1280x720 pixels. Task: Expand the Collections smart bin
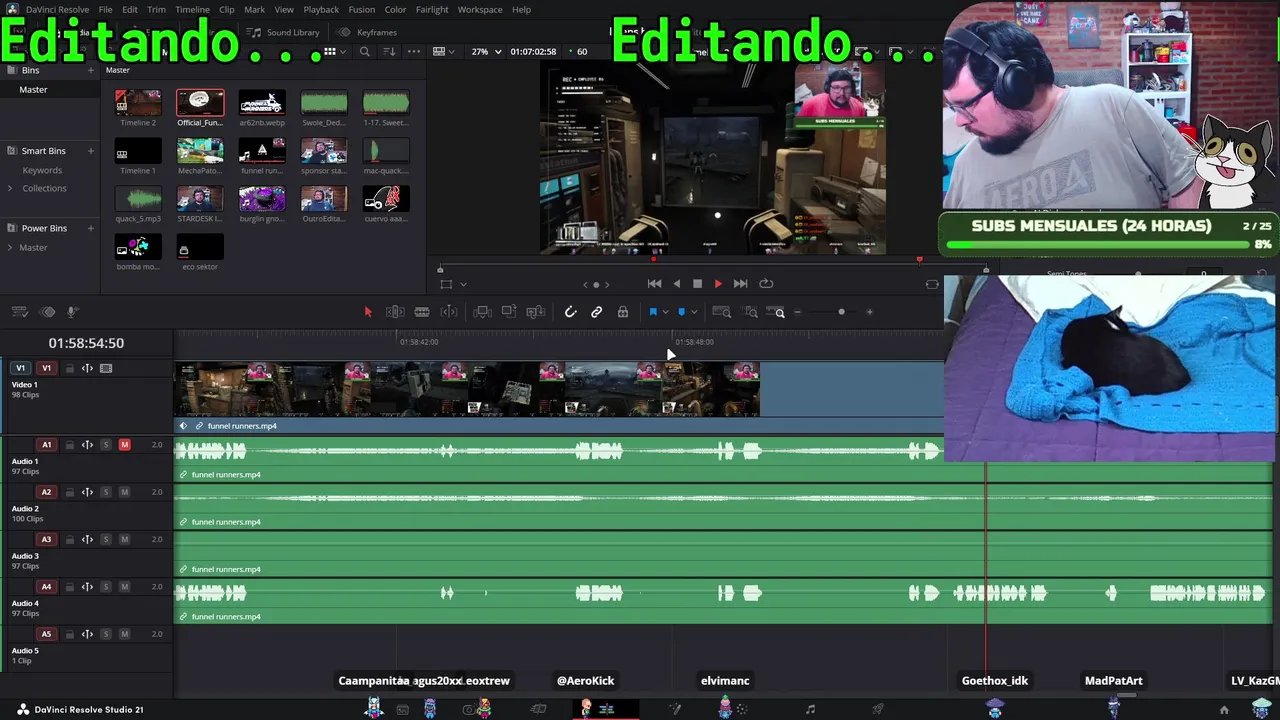[x=10, y=188]
